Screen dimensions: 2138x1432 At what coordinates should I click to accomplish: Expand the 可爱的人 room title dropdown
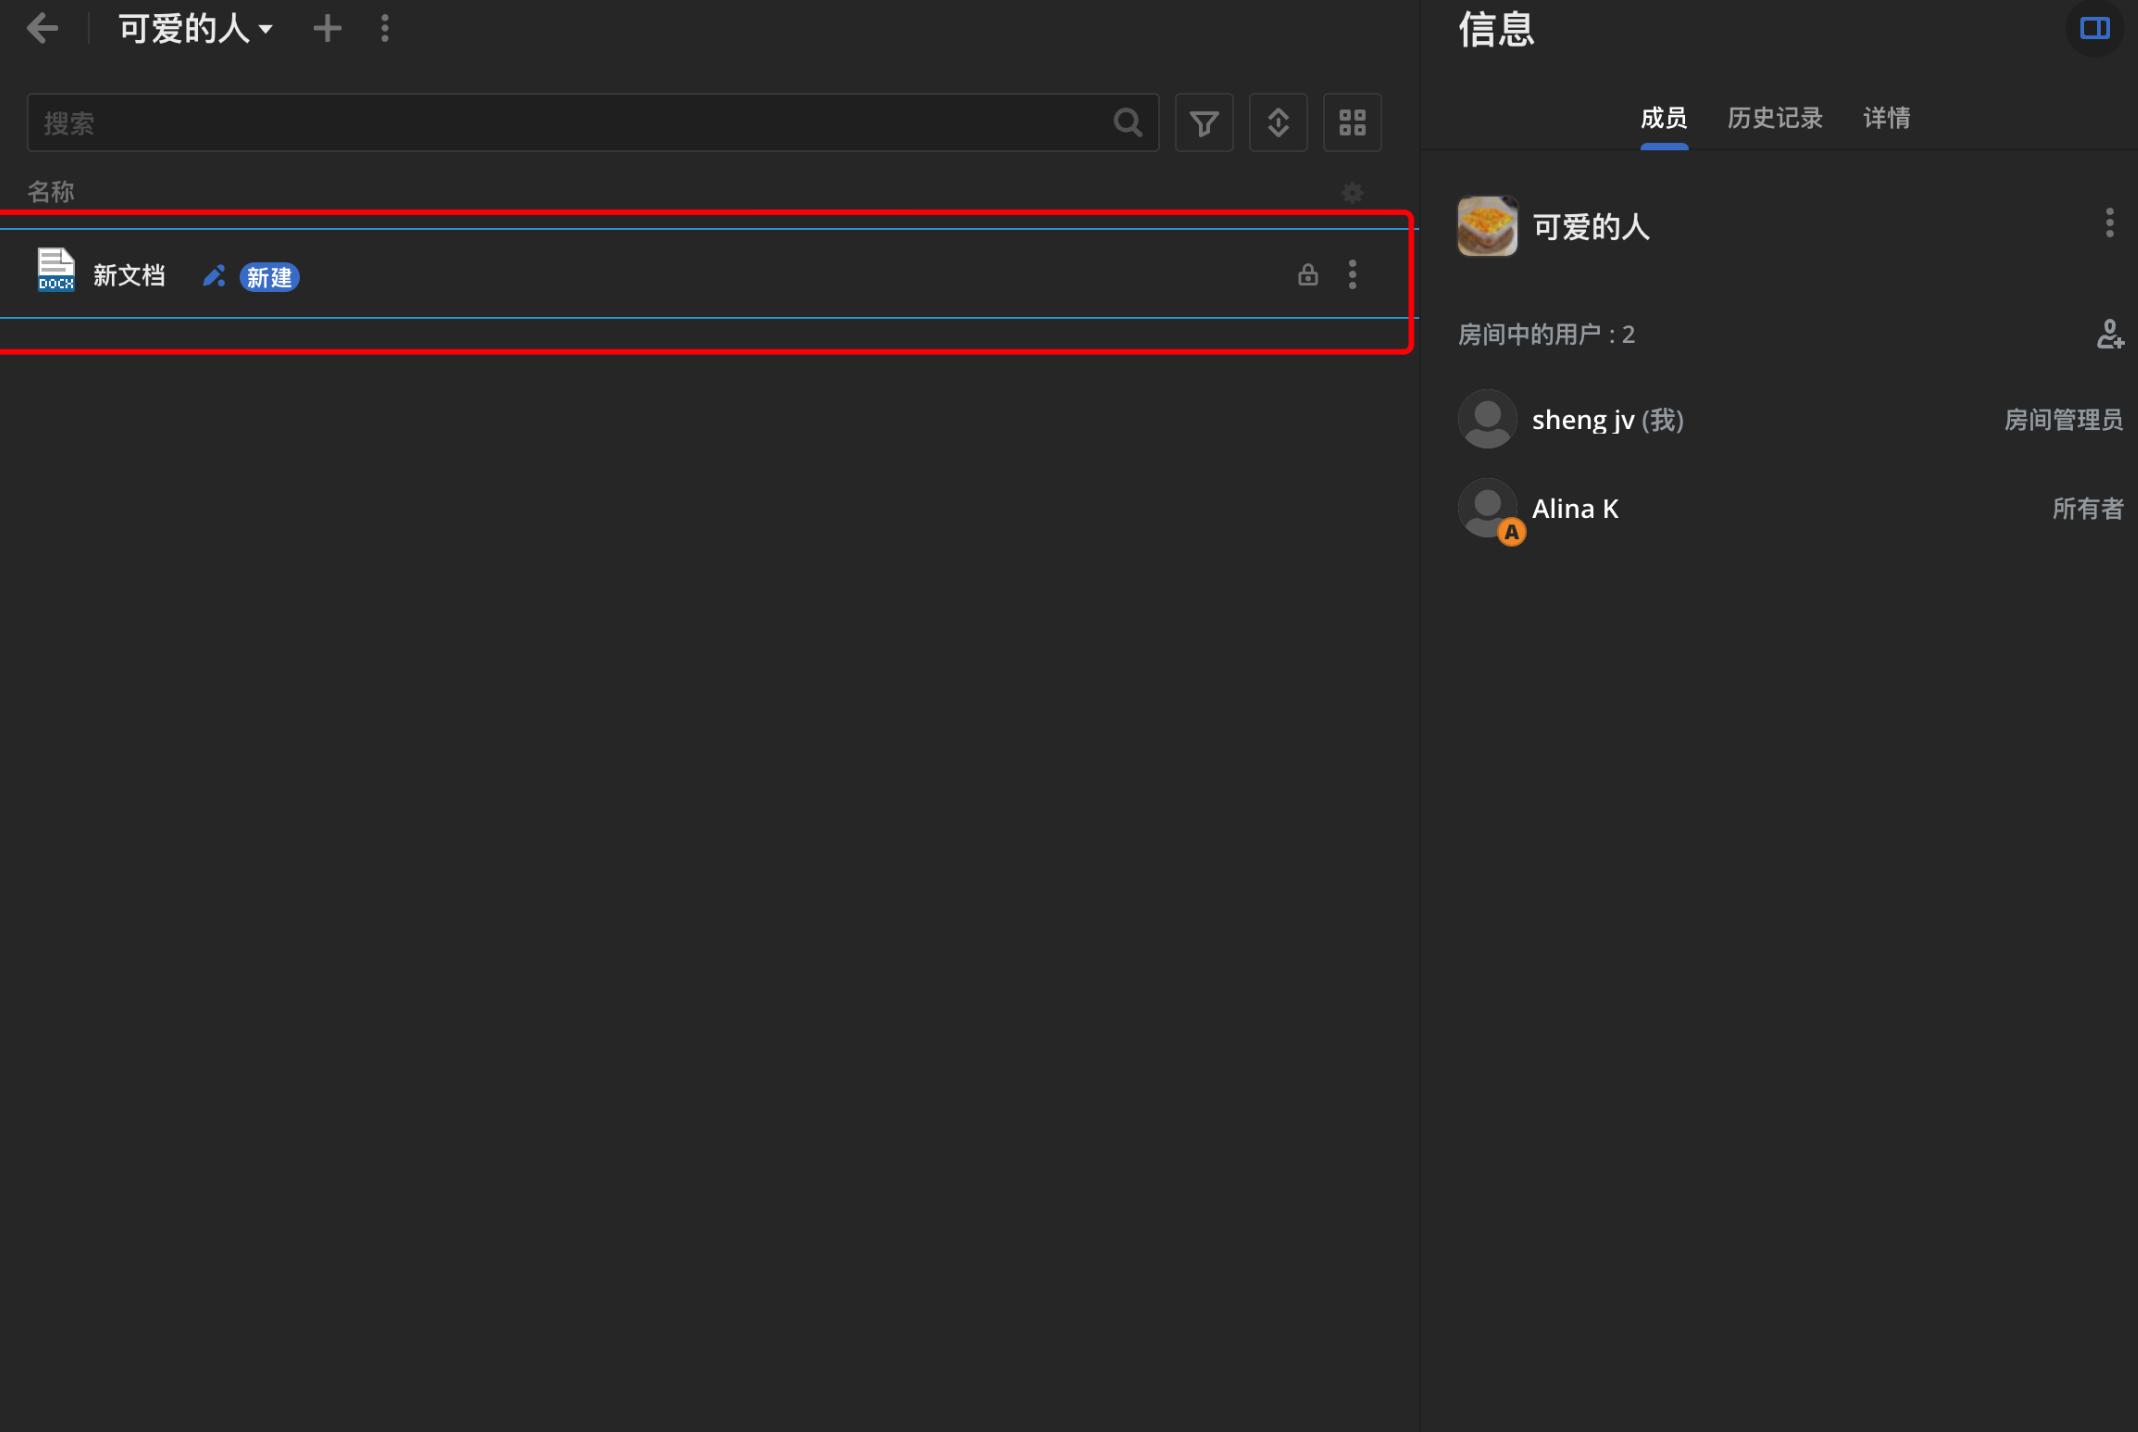196,28
